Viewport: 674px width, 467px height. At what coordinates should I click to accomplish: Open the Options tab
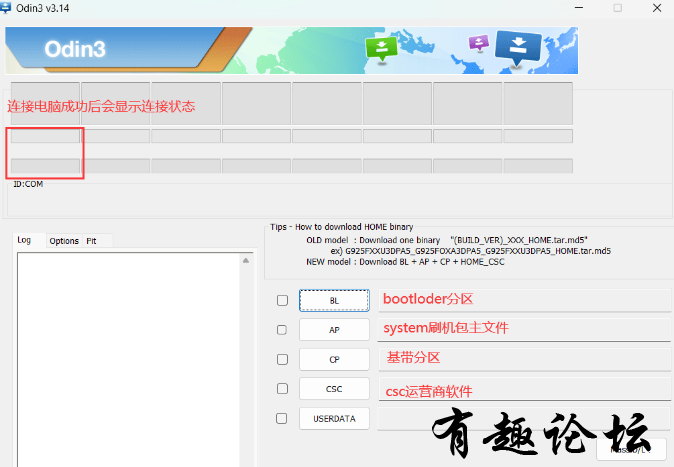pos(64,241)
